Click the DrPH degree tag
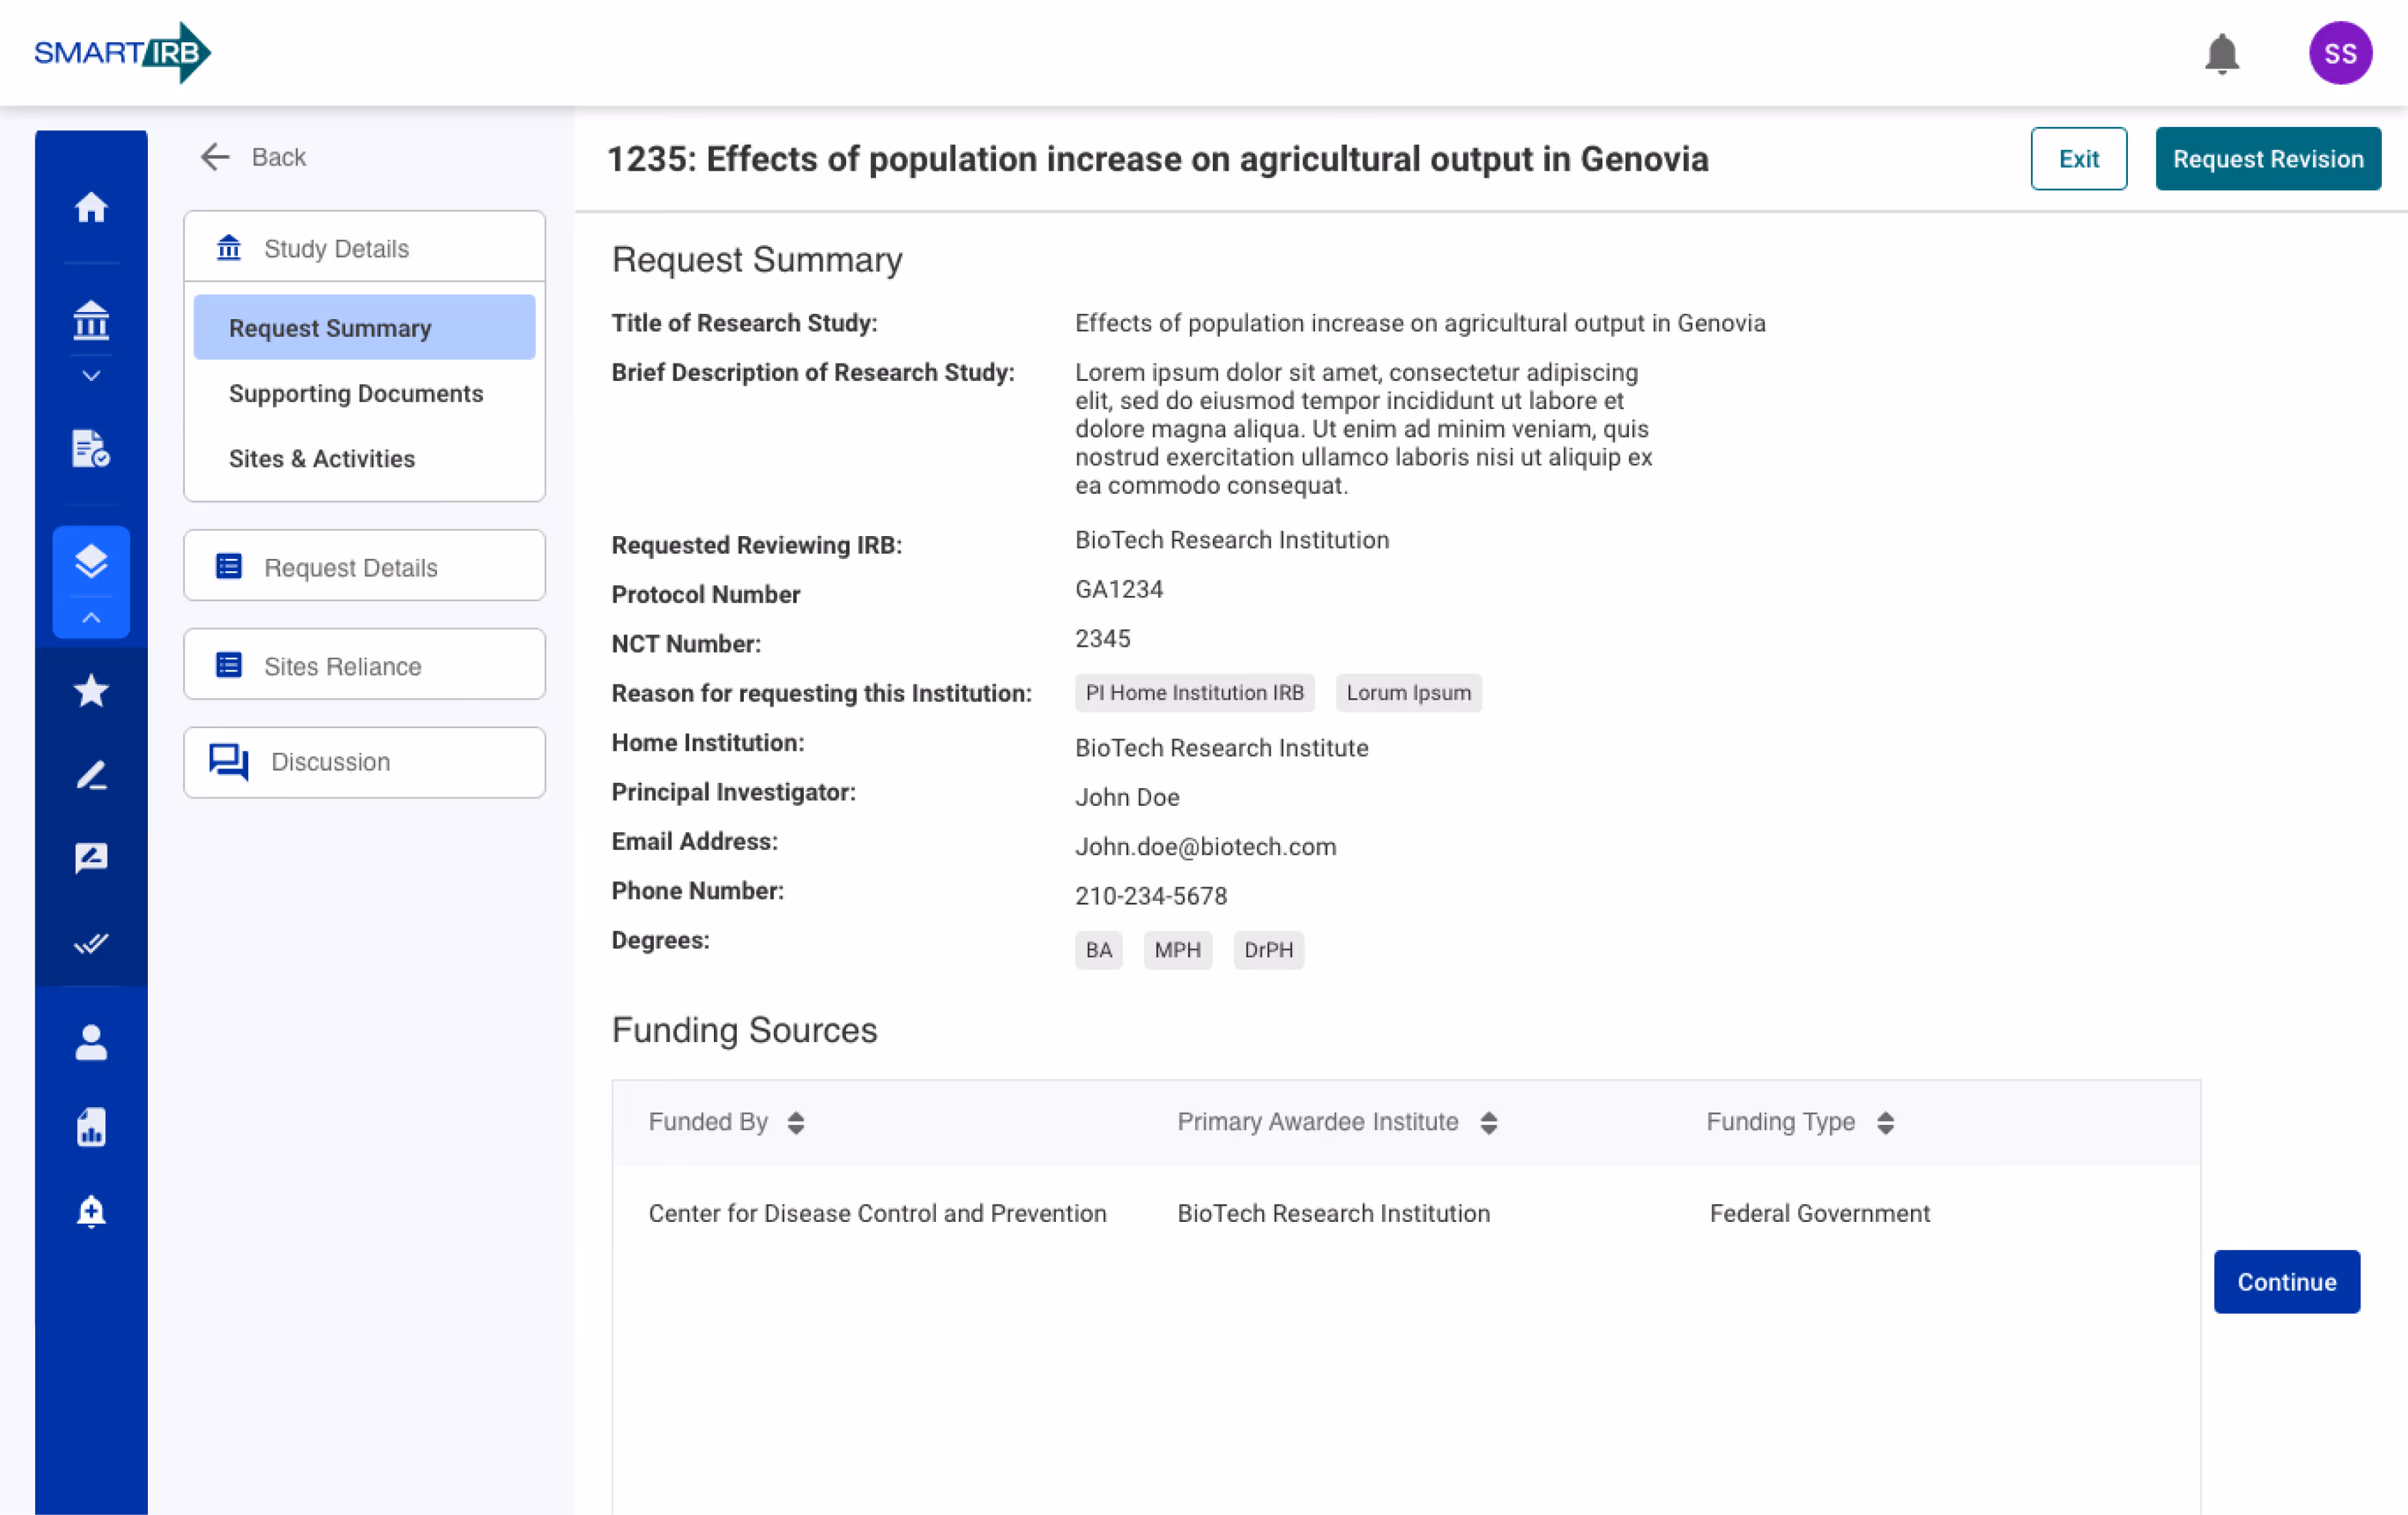This screenshot has height=1515, width=2408. point(1268,950)
